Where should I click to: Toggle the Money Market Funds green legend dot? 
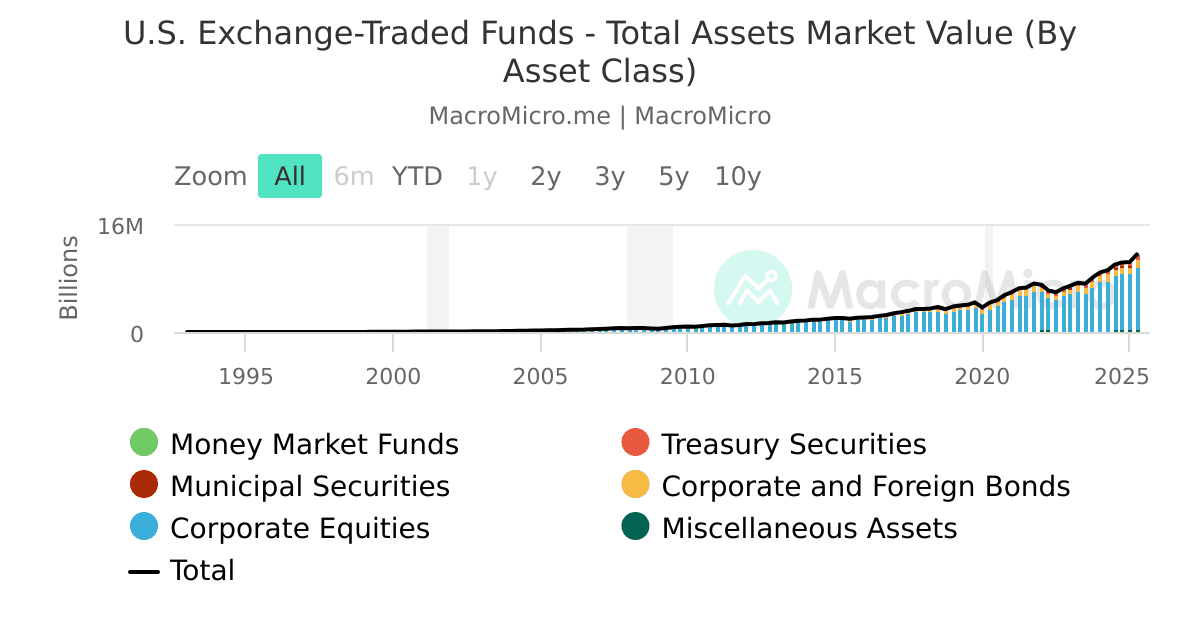coord(144,442)
